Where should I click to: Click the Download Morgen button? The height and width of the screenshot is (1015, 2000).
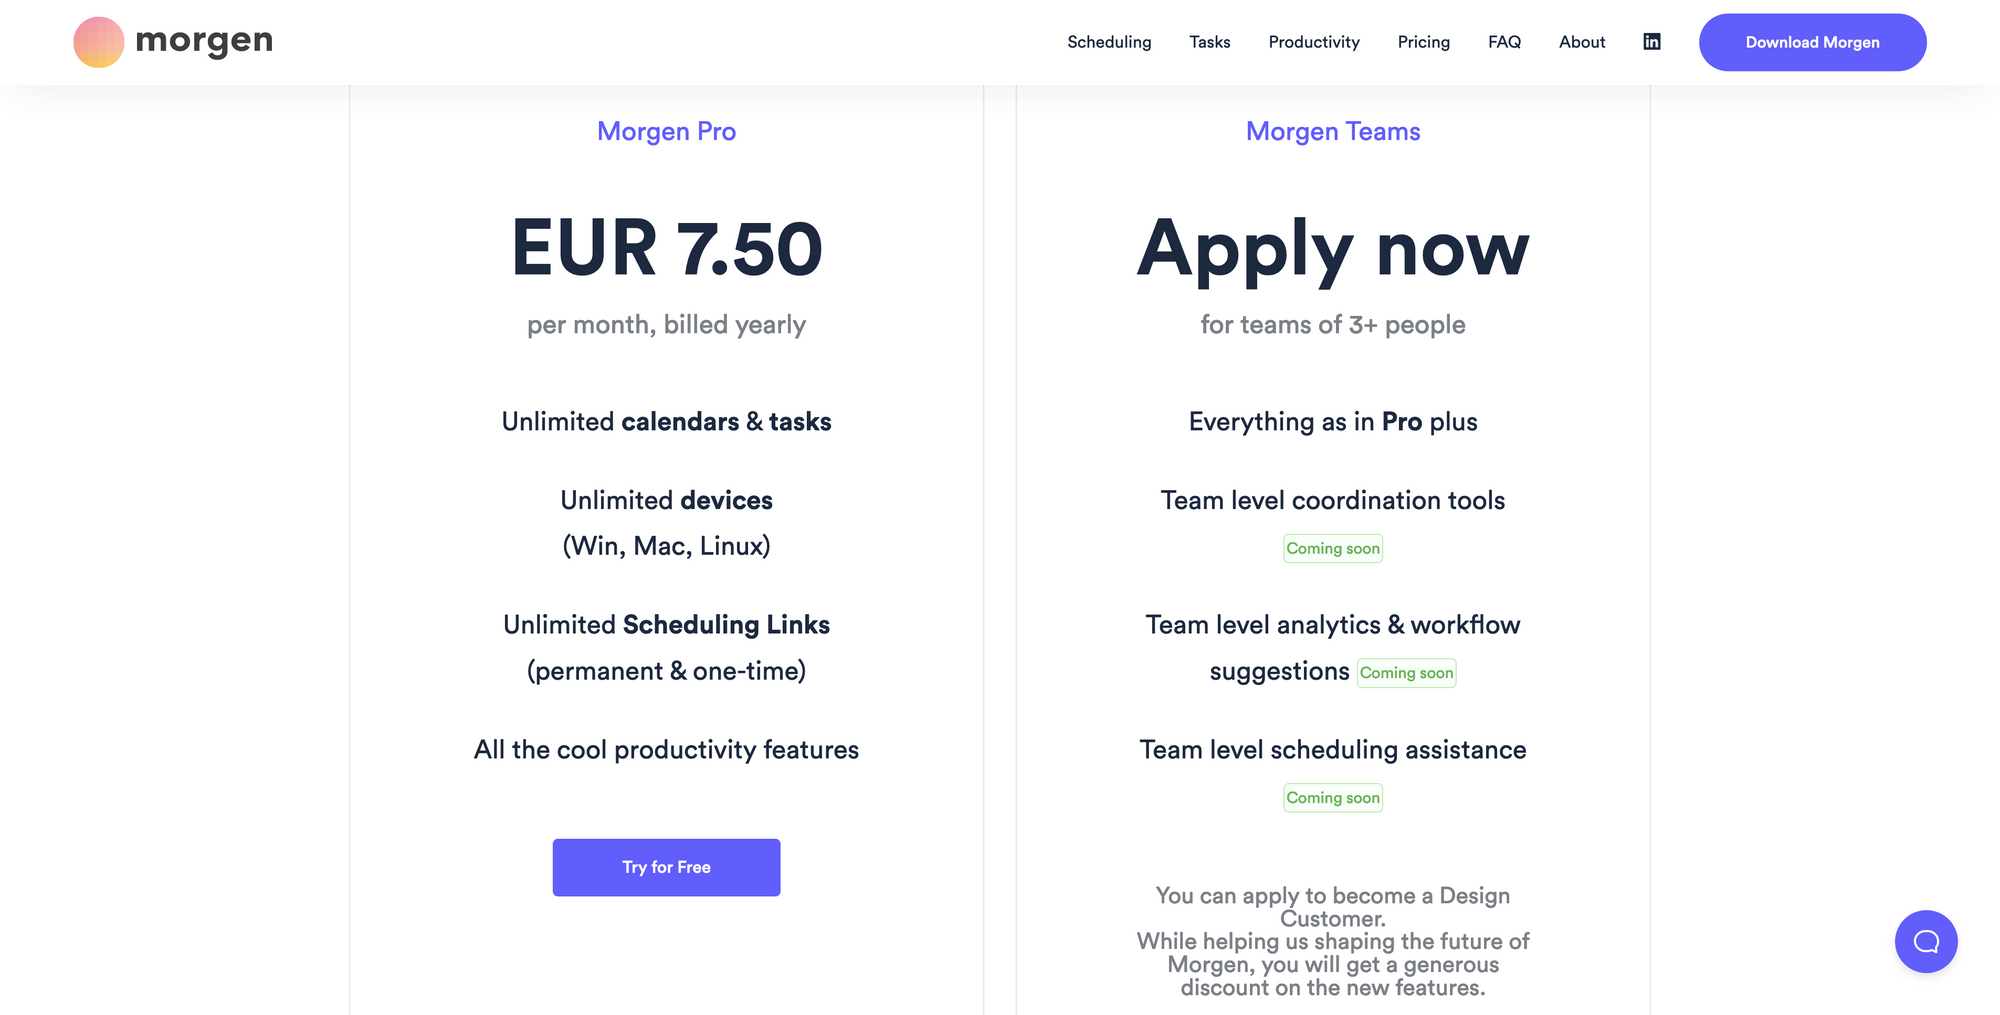[1812, 42]
